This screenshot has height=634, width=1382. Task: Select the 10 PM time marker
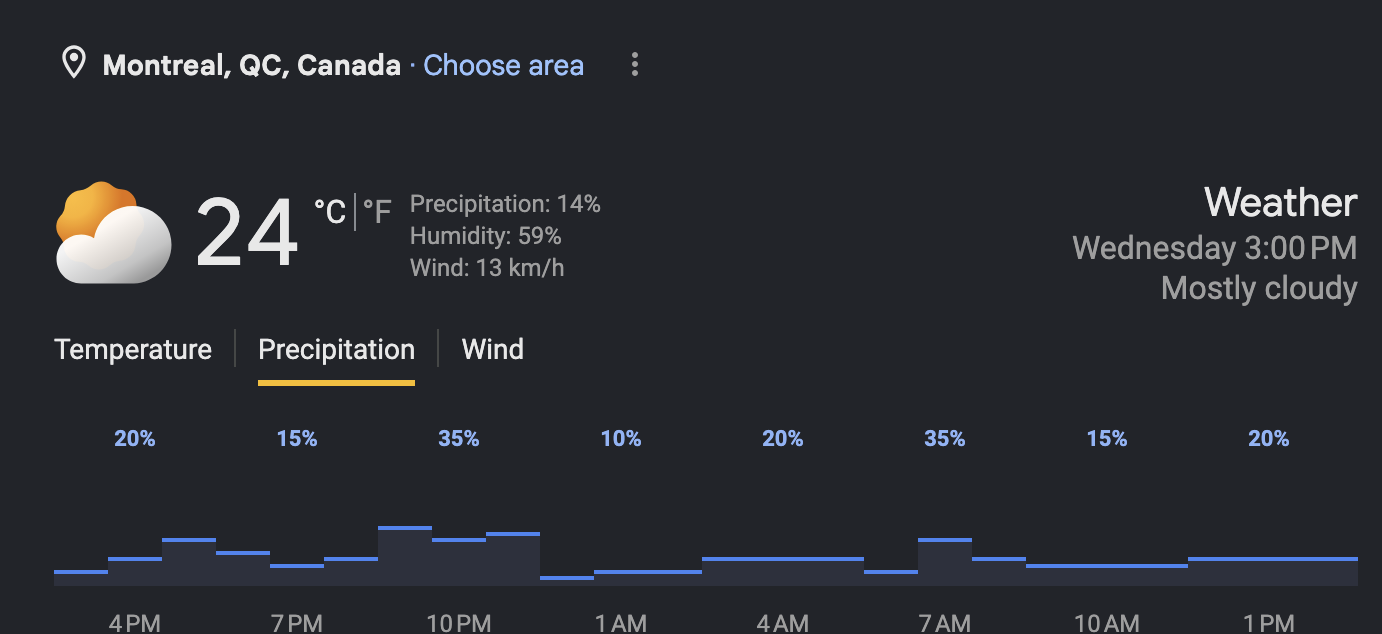pyautogui.click(x=459, y=623)
